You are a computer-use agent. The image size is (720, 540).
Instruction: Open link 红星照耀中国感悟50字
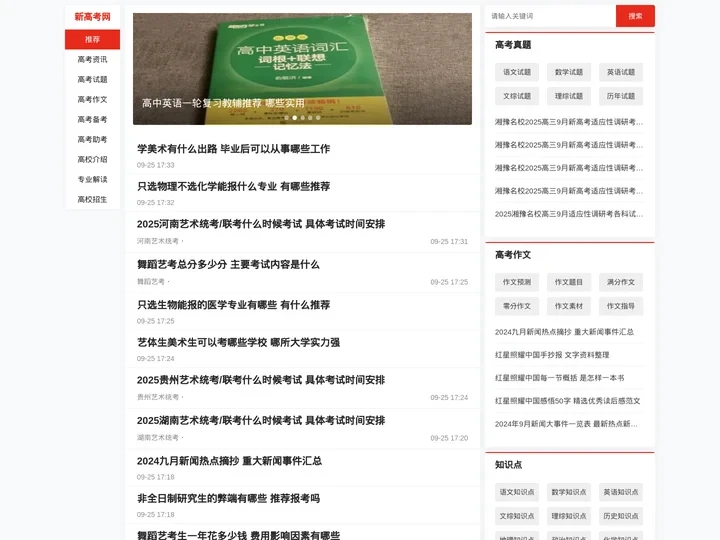(568, 401)
